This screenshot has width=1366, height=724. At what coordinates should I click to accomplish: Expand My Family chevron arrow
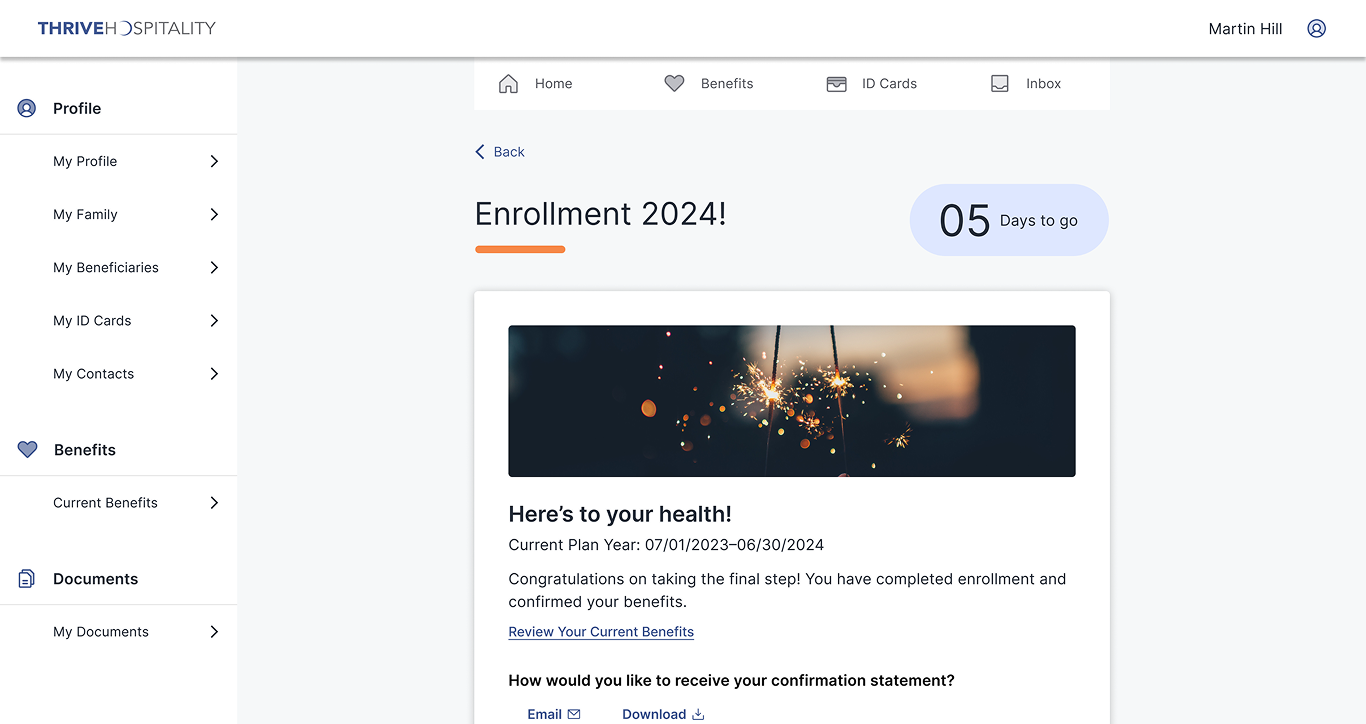pos(214,215)
